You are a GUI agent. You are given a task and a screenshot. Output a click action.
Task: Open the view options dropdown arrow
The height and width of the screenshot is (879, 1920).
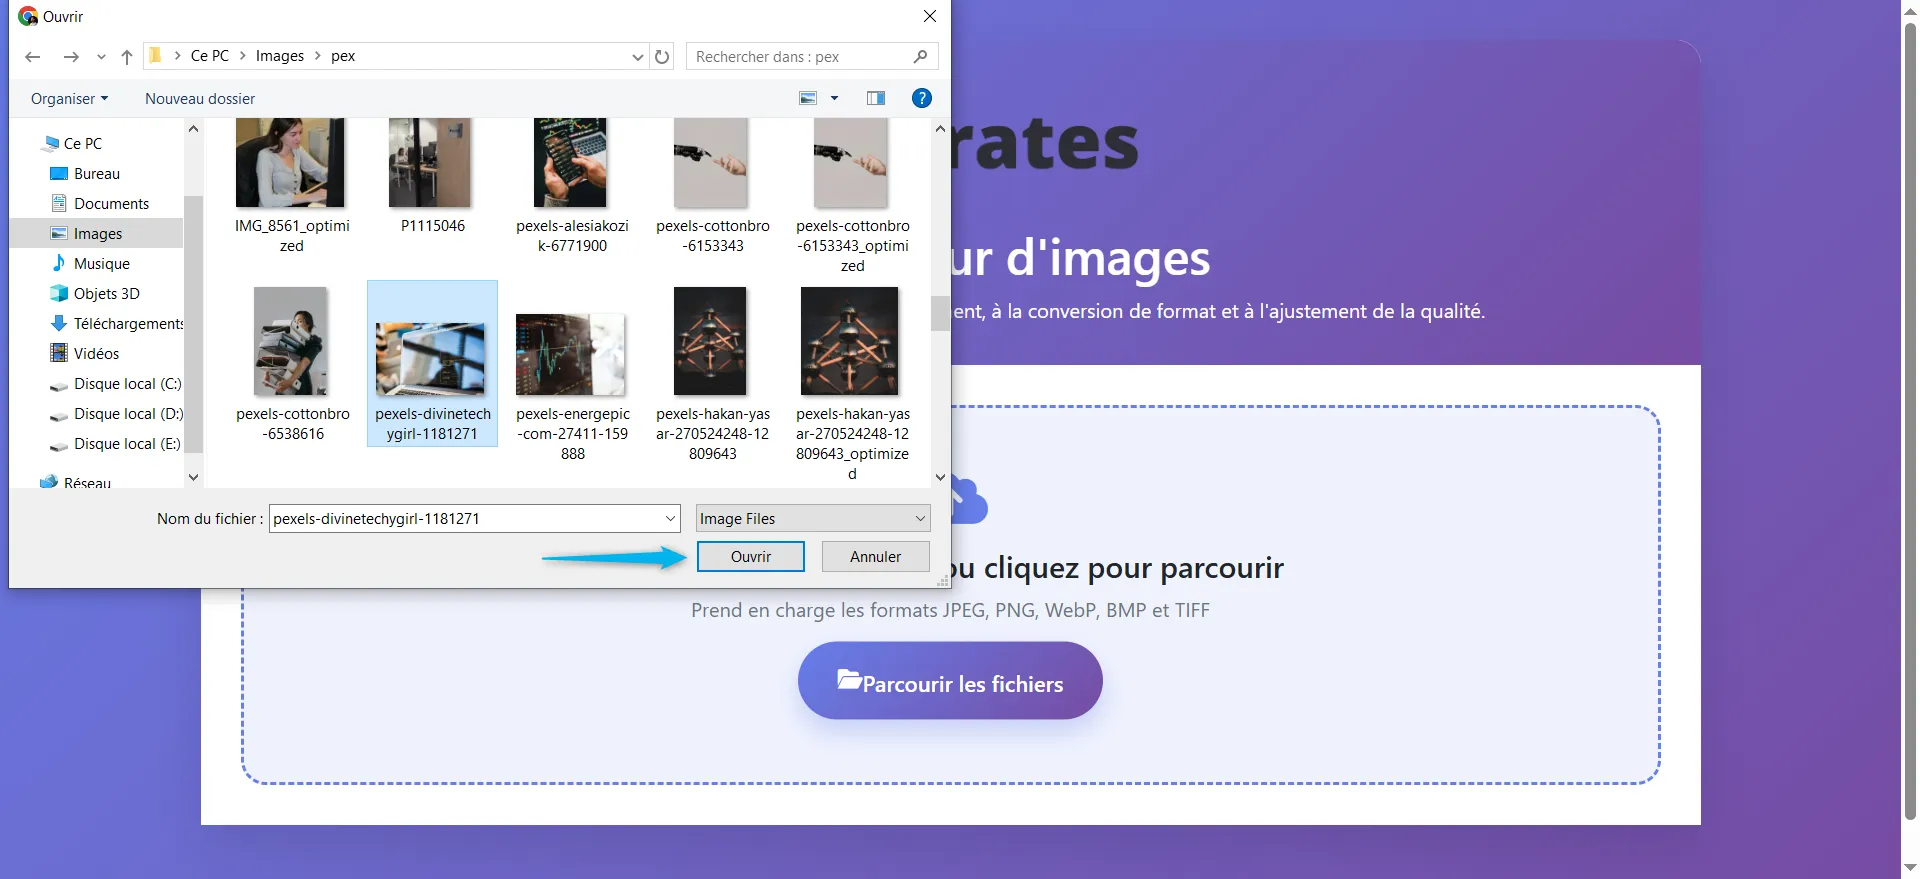[x=834, y=98]
